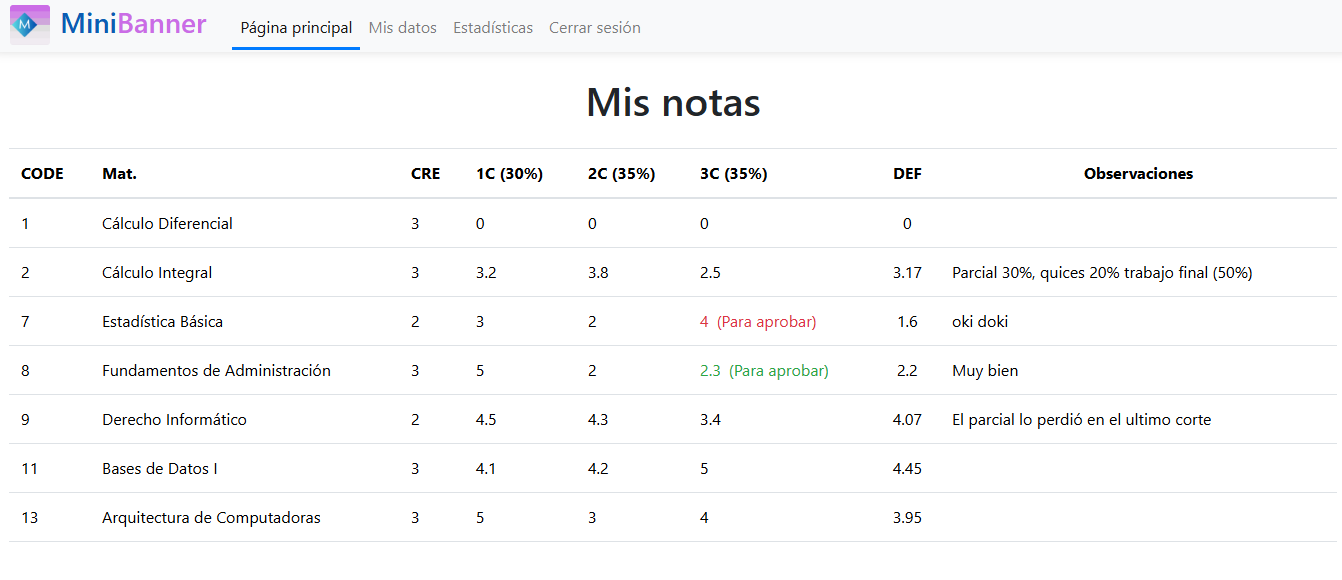Viewport: 1342px width, 580px height.
Task: Click the Observaciones column header
Action: coord(1138,174)
